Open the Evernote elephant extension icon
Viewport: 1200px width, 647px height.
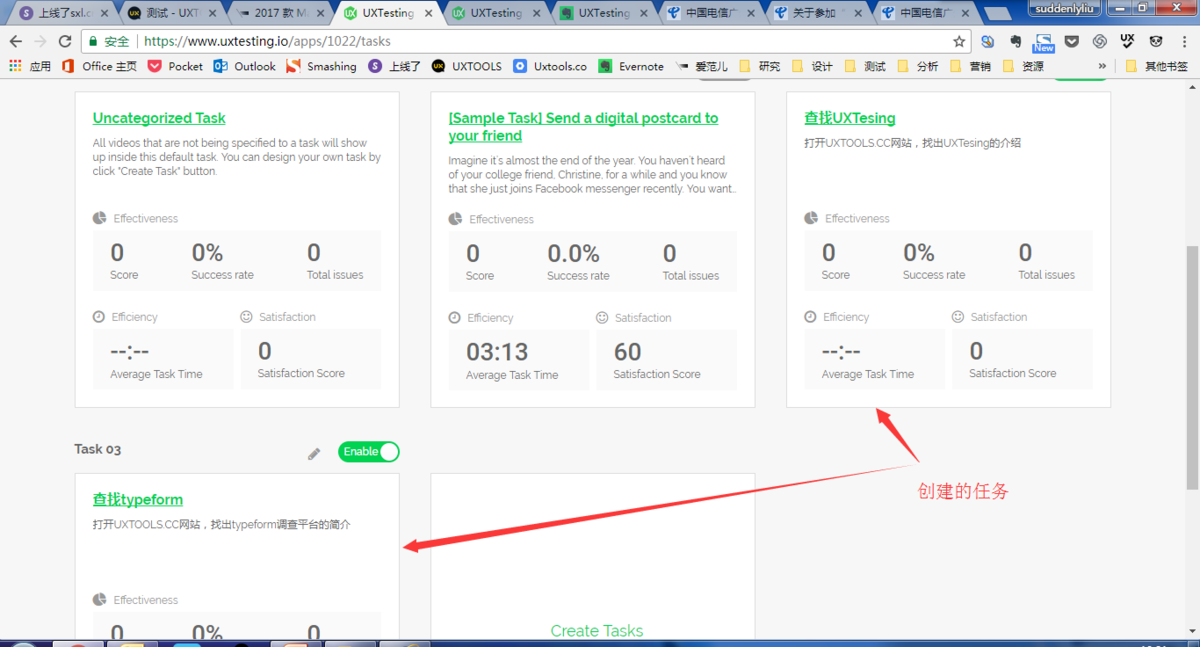tap(1015, 42)
